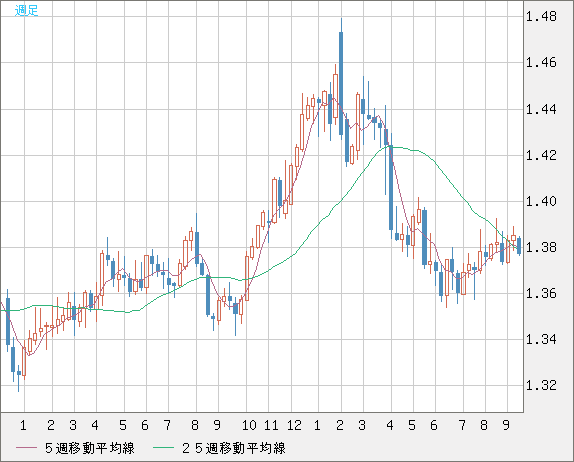The height and width of the screenshot is (462, 574).
Task: Click the 週足 chart title label
Action: 26,10
